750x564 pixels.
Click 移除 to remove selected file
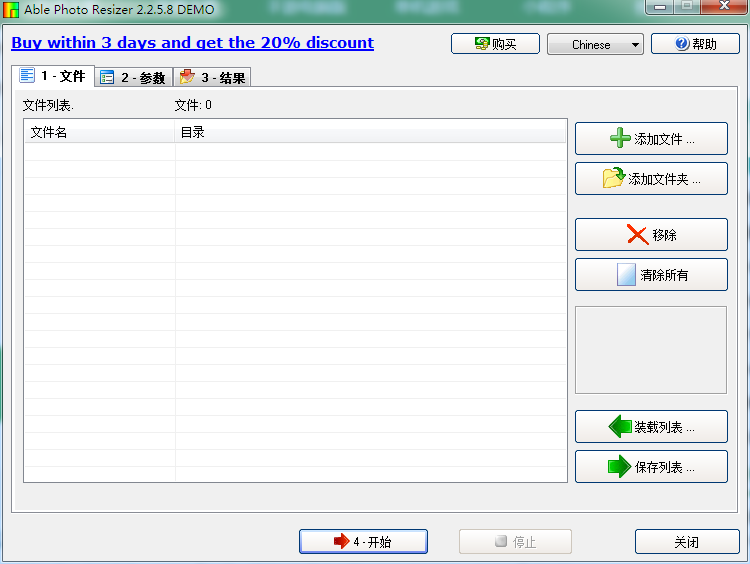coord(651,234)
